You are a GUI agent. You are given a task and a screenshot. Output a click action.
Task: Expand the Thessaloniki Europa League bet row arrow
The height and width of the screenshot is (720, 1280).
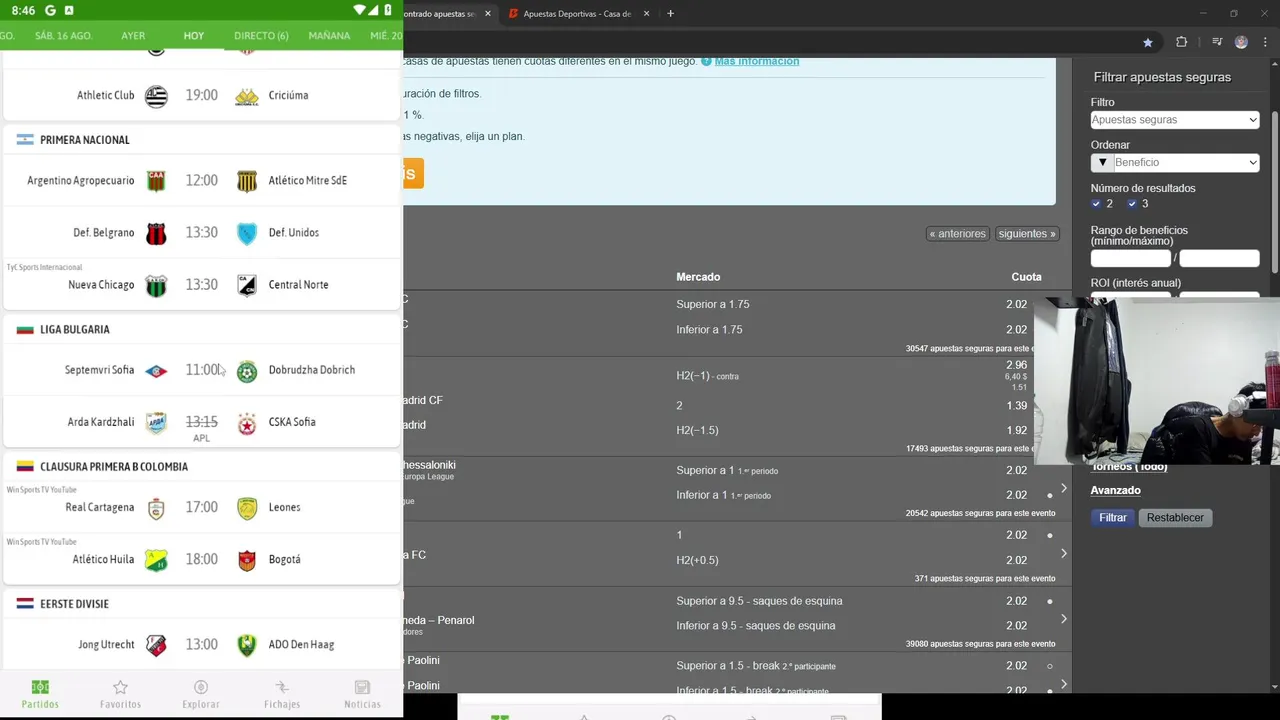tap(1064, 488)
